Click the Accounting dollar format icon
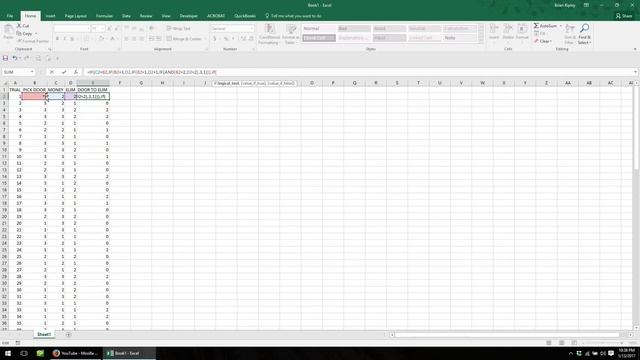640x360 pixels. pos(214,39)
